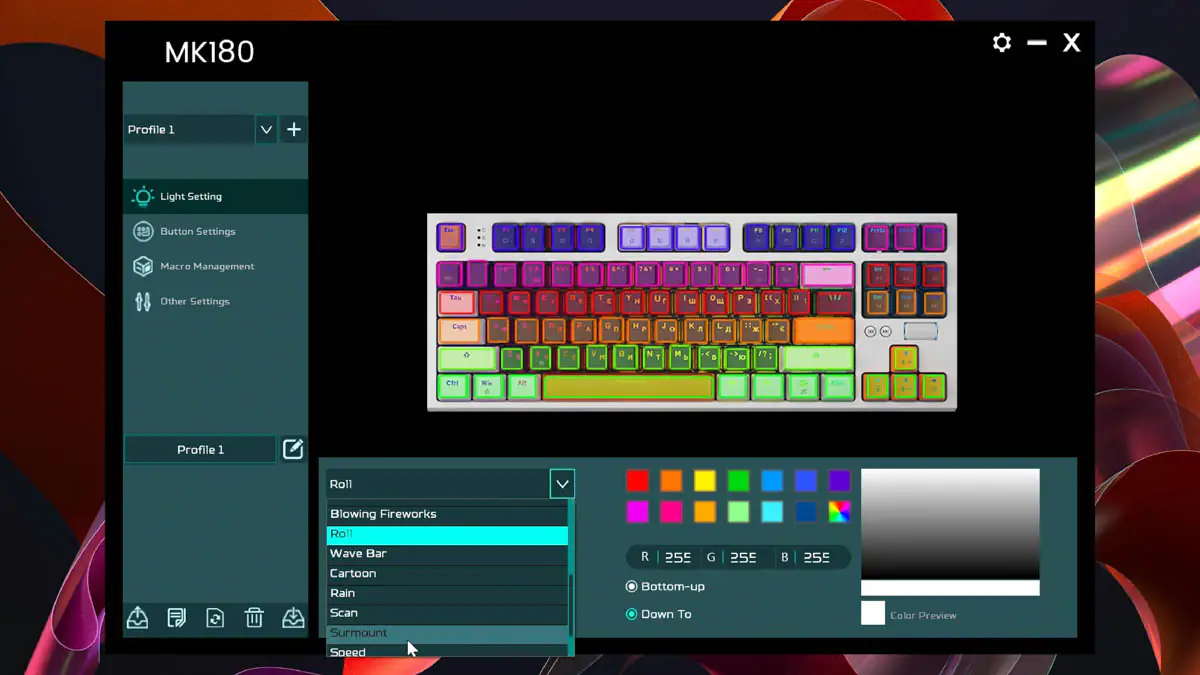Pick the red color swatch

(637, 480)
